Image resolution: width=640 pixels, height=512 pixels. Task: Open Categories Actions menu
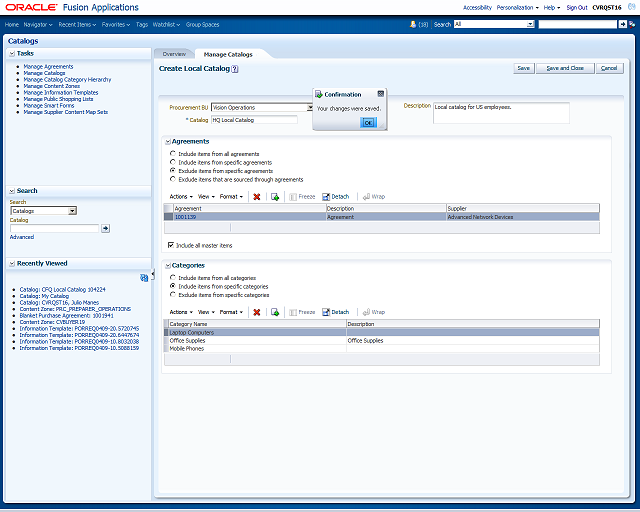181,312
